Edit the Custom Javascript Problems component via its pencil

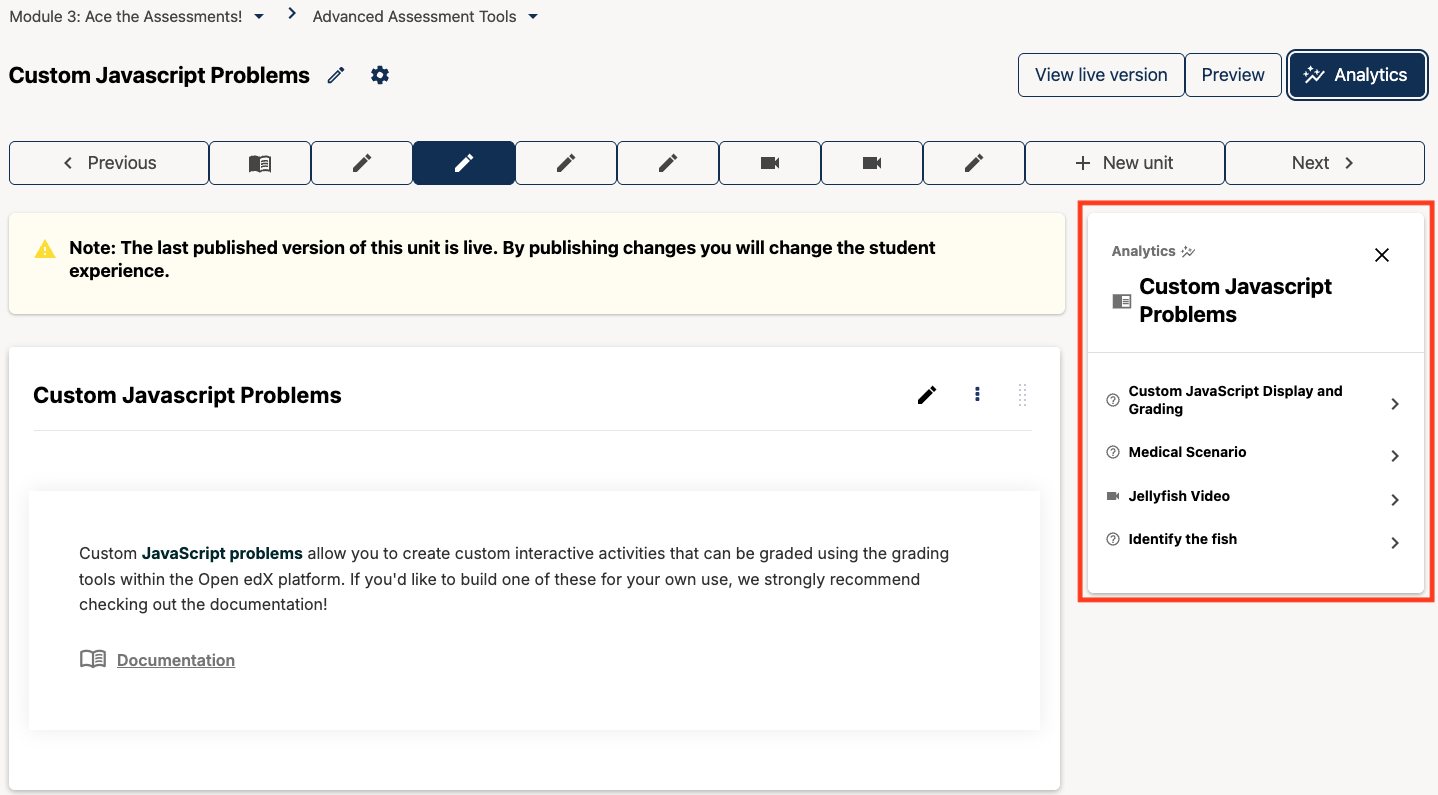[x=926, y=394]
